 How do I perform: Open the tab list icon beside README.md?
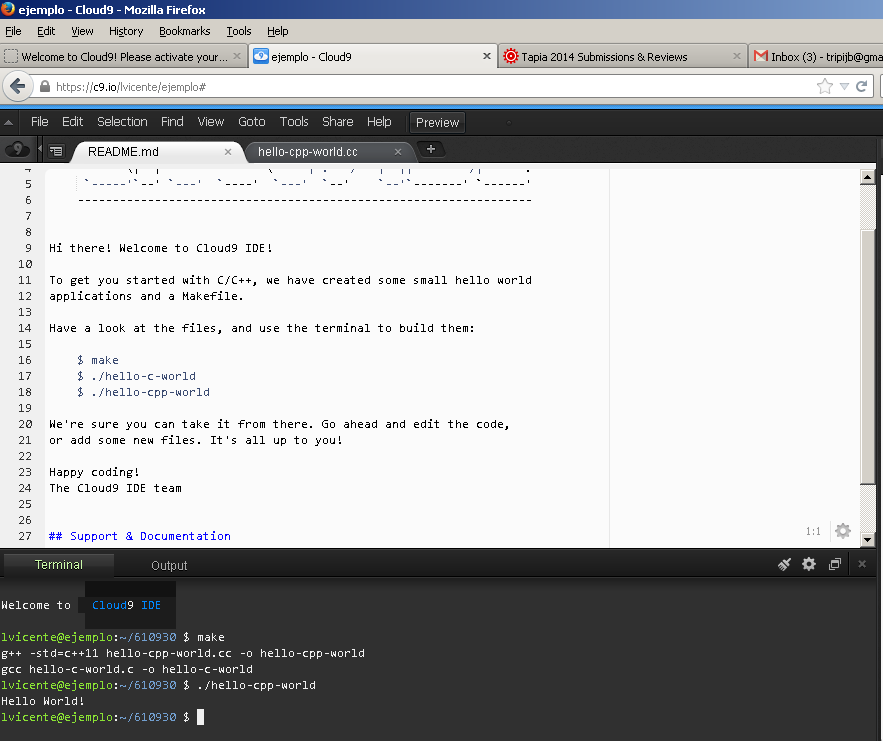[56, 151]
